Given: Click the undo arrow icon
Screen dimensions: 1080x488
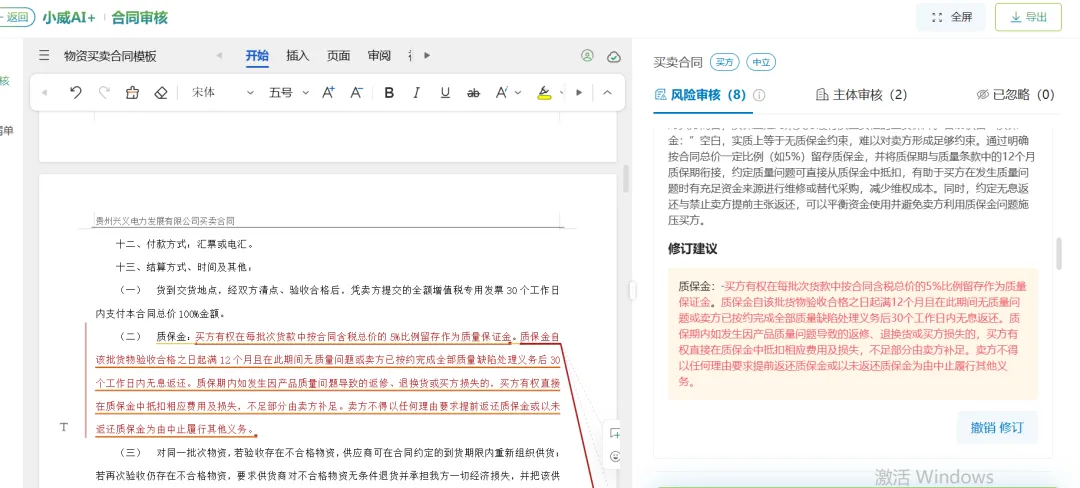Looking at the screenshot, I should 76,92.
